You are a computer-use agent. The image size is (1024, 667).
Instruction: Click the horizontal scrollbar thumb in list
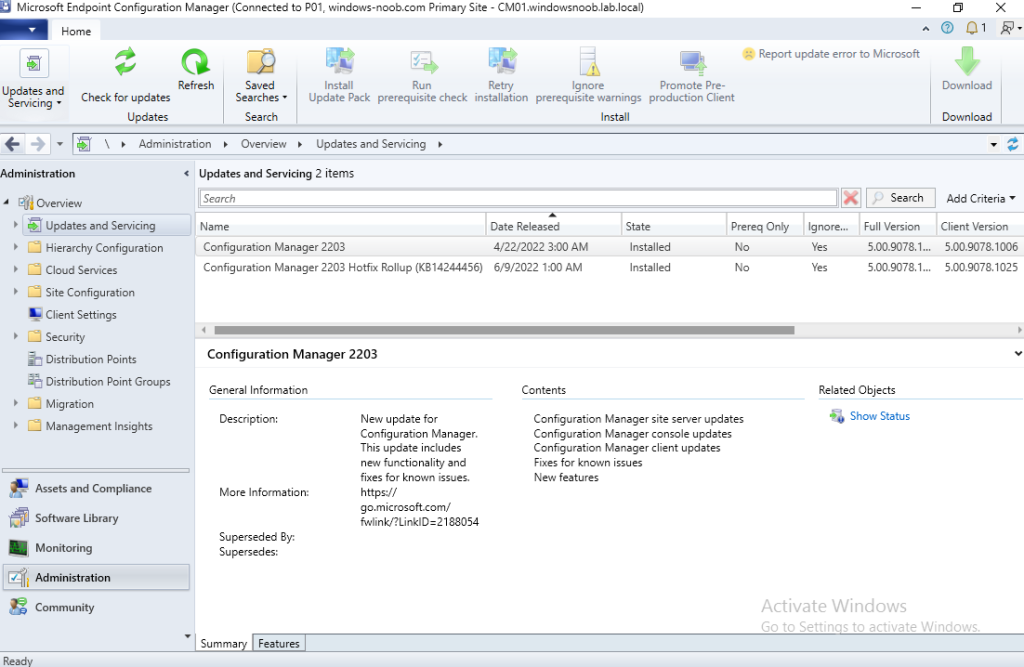(504, 330)
